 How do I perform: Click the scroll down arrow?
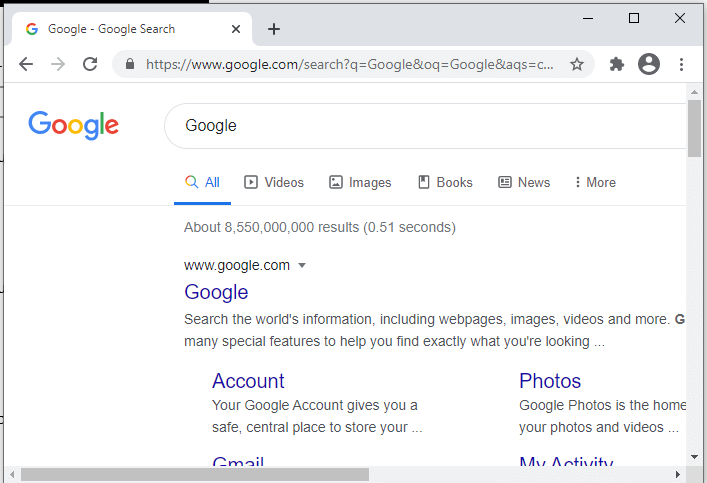tap(694, 457)
